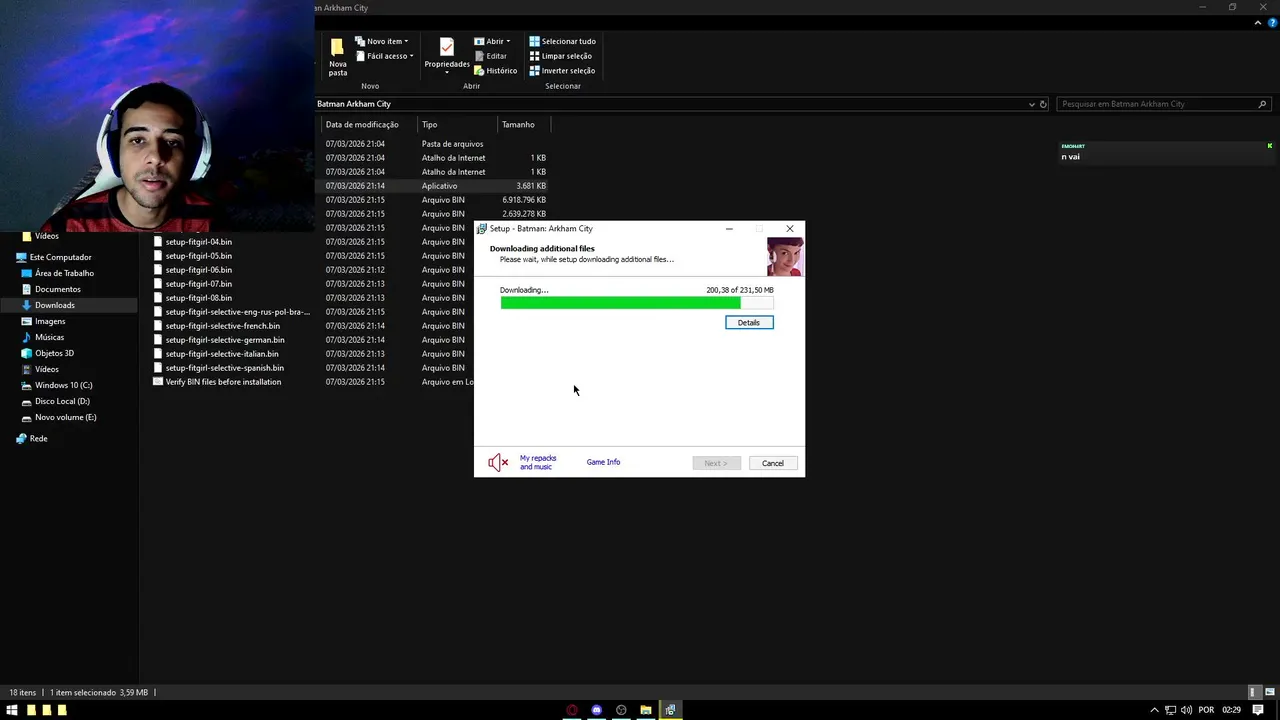The width and height of the screenshot is (1280, 720).
Task: Click the Details button in Setup dialog
Action: click(x=749, y=323)
